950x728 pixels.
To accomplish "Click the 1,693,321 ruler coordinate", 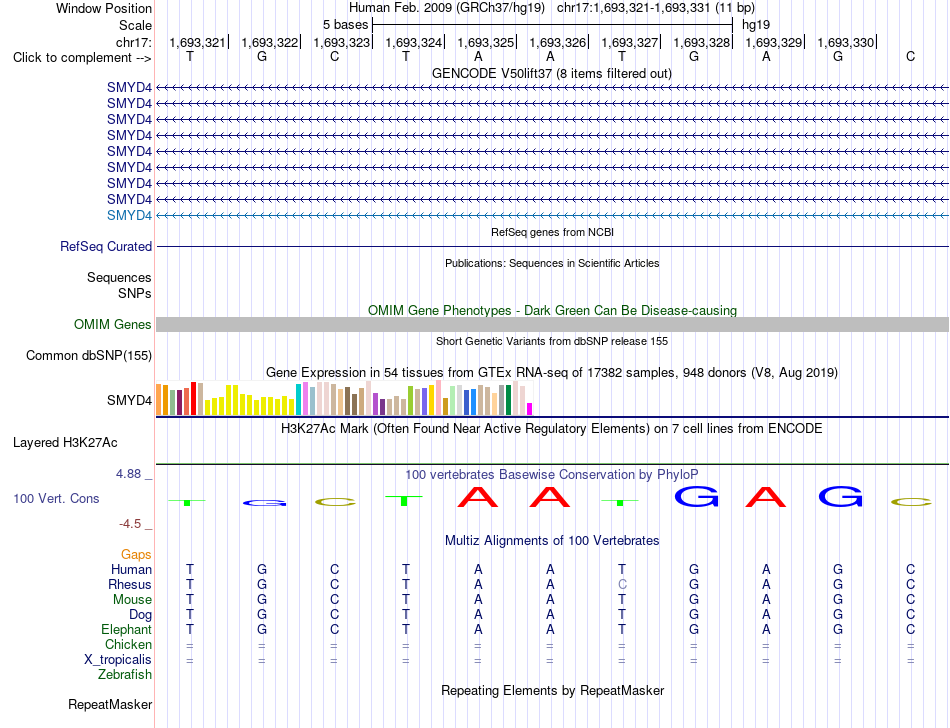I will click(x=197, y=42).
